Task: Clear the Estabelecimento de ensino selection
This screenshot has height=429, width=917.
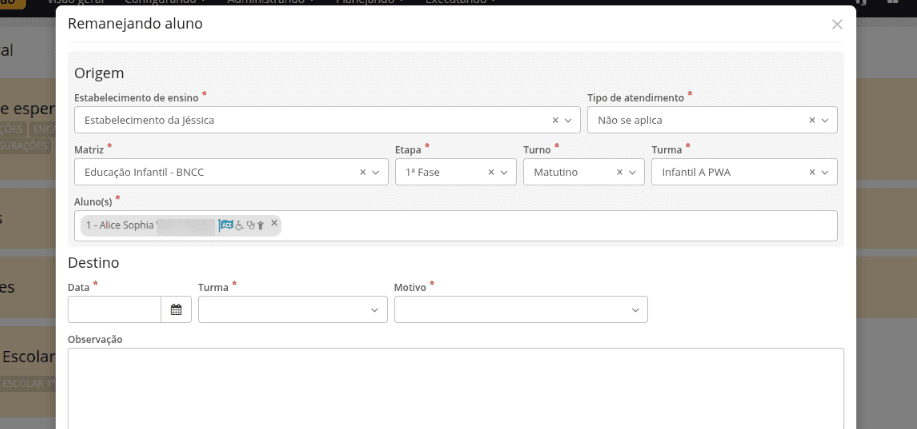Action: (555, 120)
